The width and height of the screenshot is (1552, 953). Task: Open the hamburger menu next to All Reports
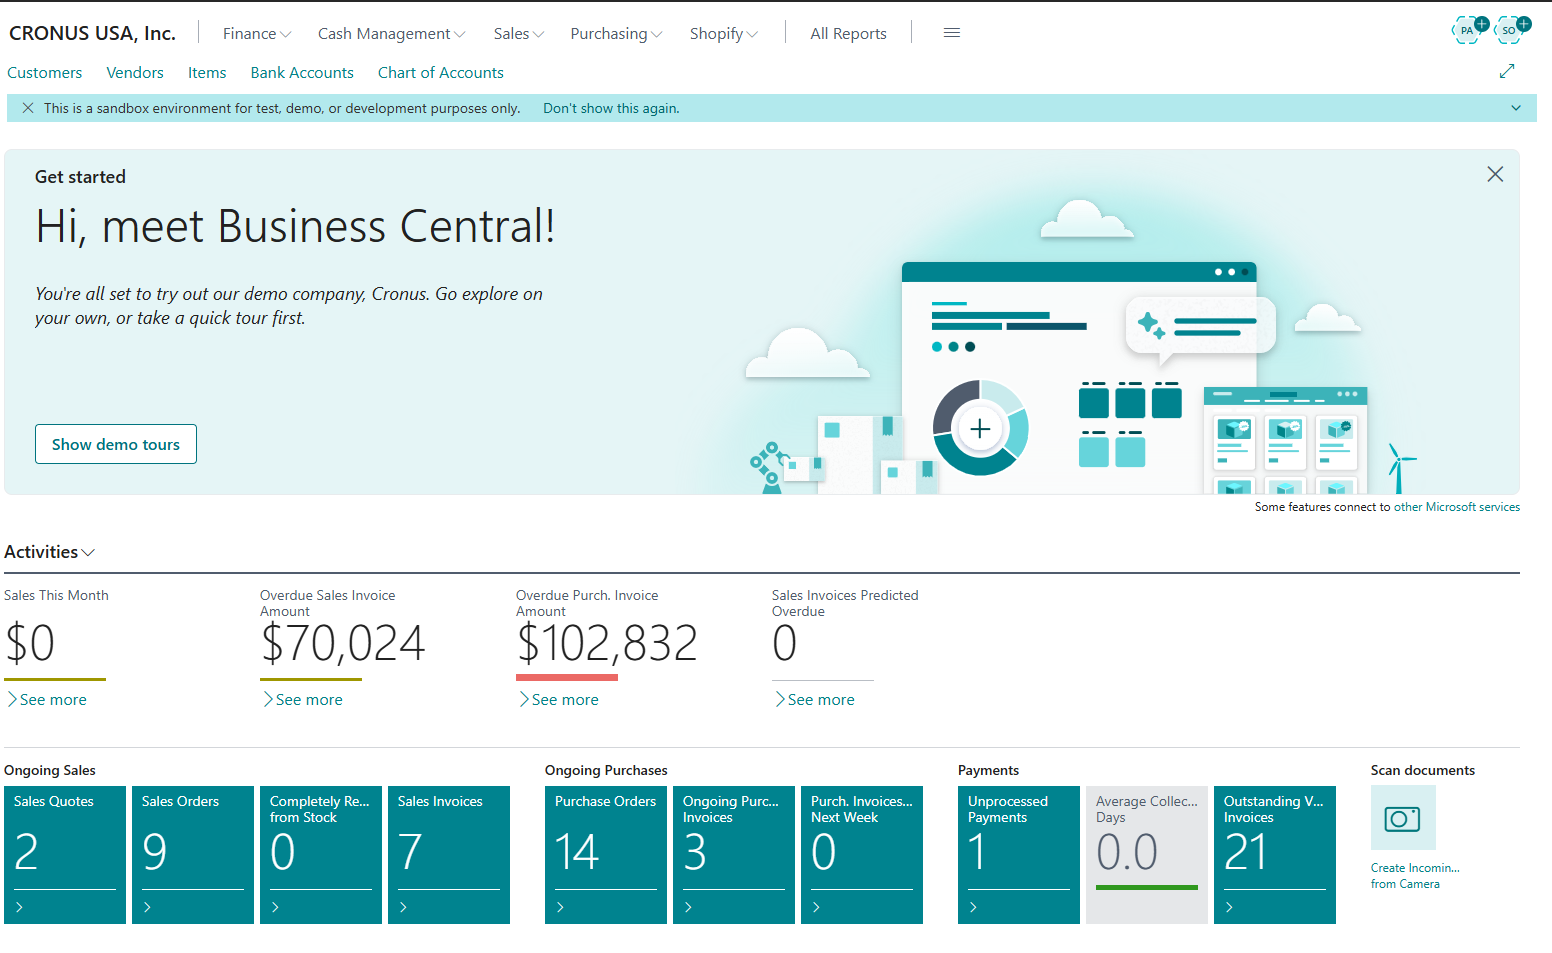[951, 32]
